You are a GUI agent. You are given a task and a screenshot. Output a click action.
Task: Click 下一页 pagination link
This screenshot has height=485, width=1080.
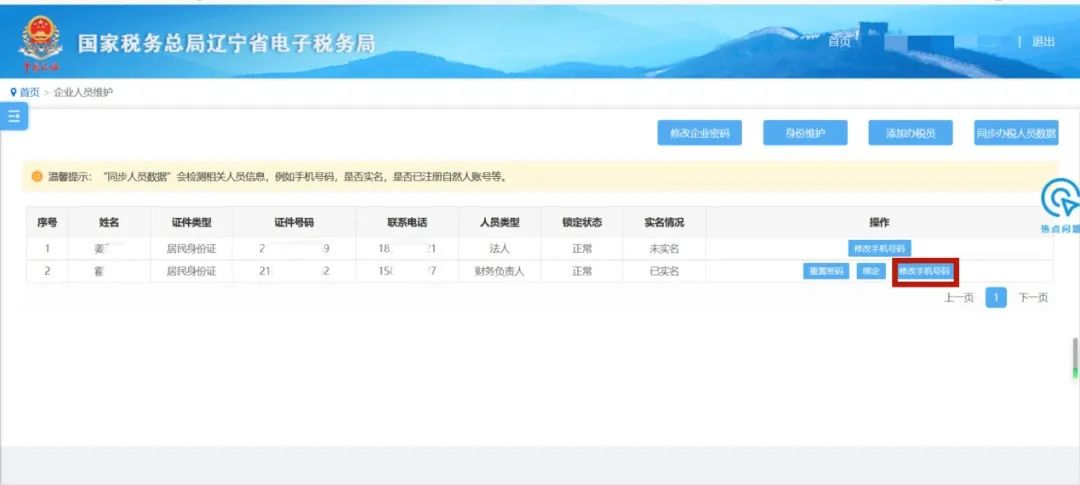pyautogui.click(x=1033, y=298)
